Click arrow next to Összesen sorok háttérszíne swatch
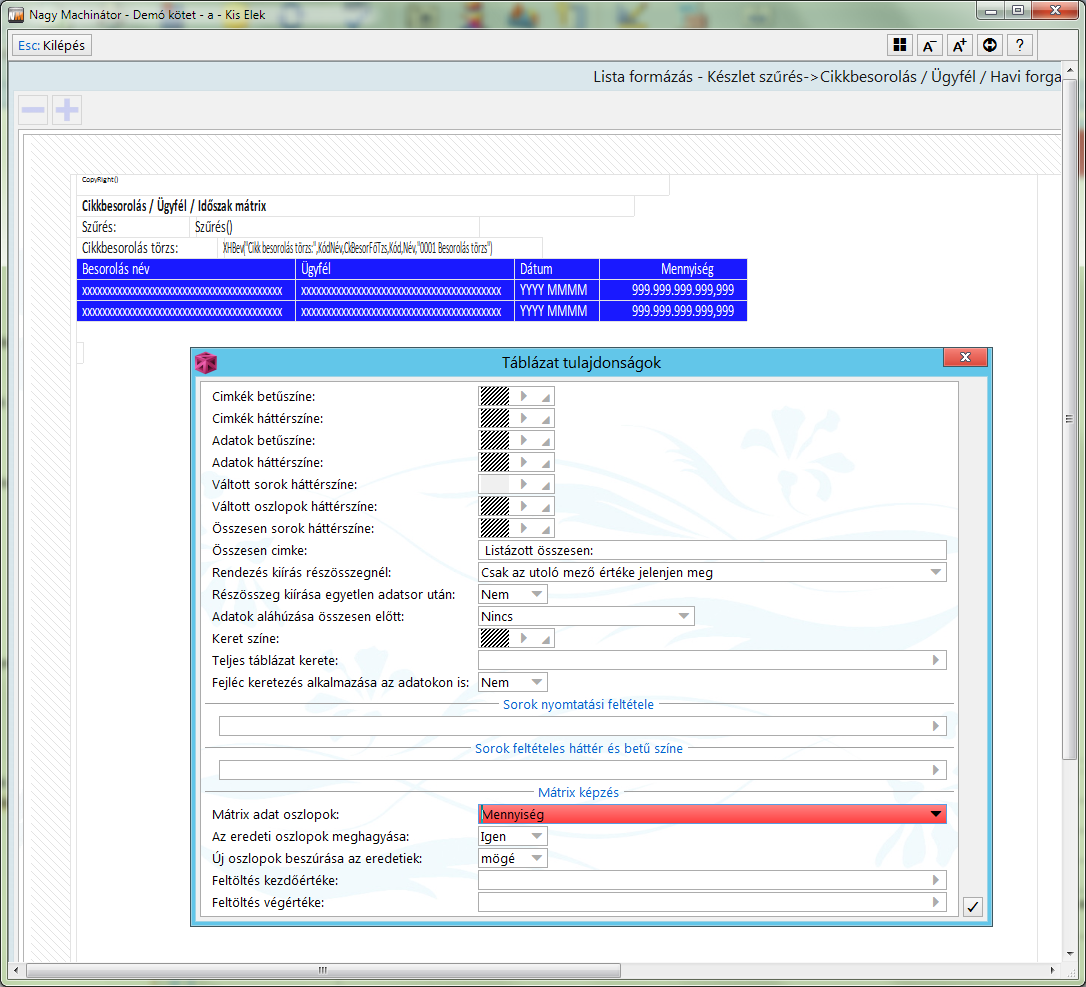The image size is (1086, 987). click(524, 528)
